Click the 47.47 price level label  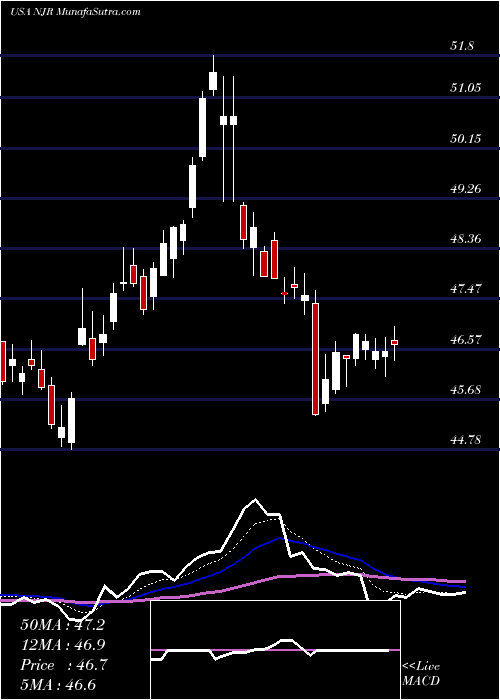465,289
